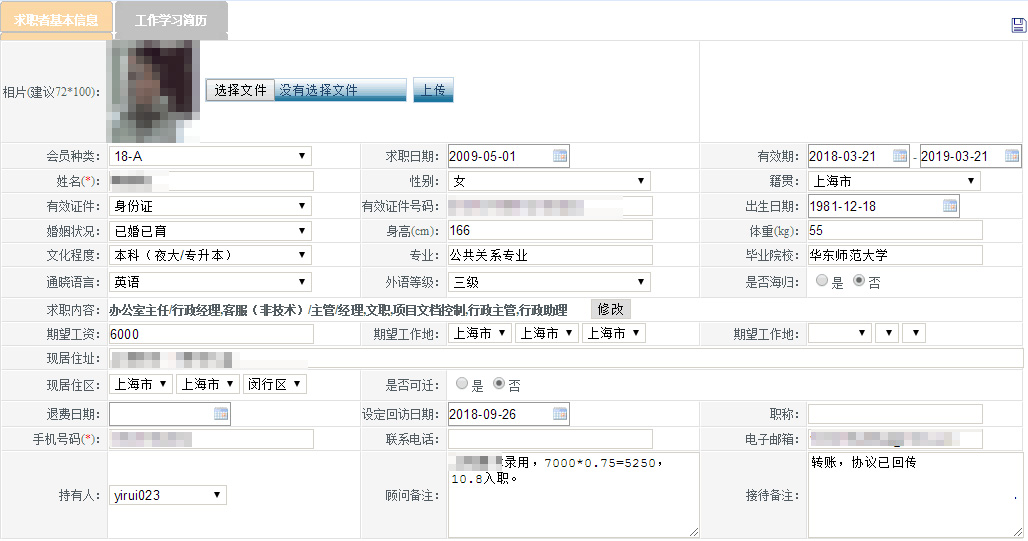Open calendar for 退费日期 field
The image size is (1028, 541).
pyautogui.click(x=221, y=414)
